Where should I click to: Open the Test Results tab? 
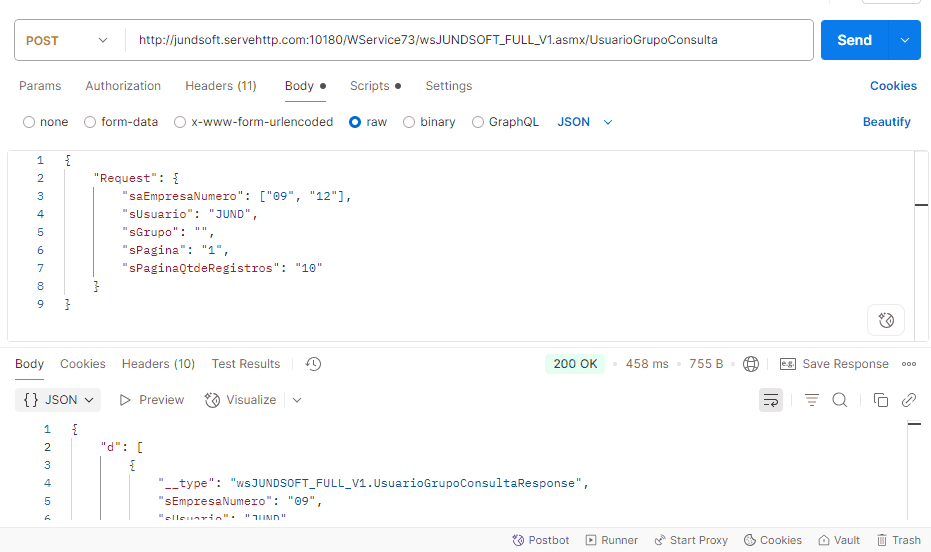pyautogui.click(x=246, y=364)
